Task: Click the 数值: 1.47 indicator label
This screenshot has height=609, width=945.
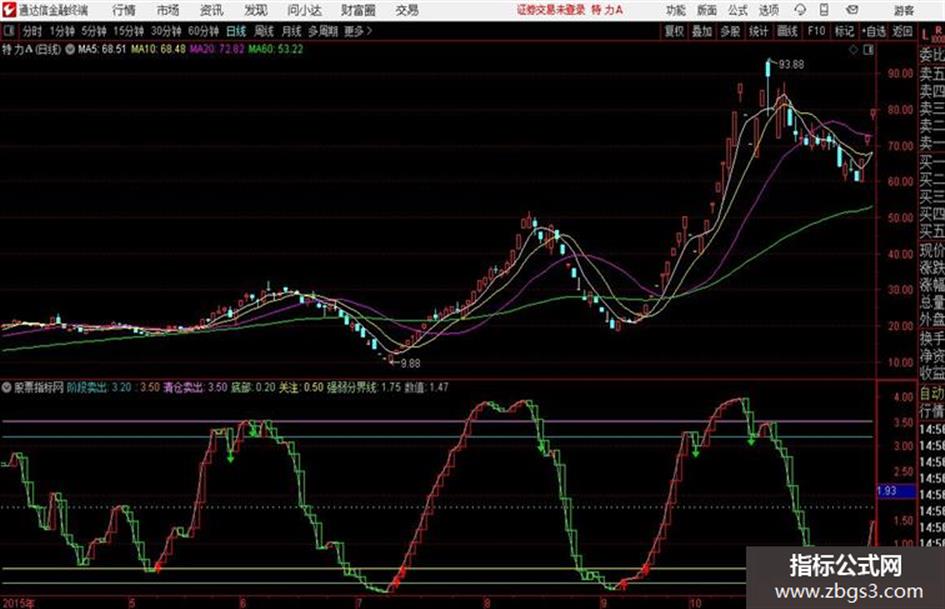Action: [x=426, y=387]
